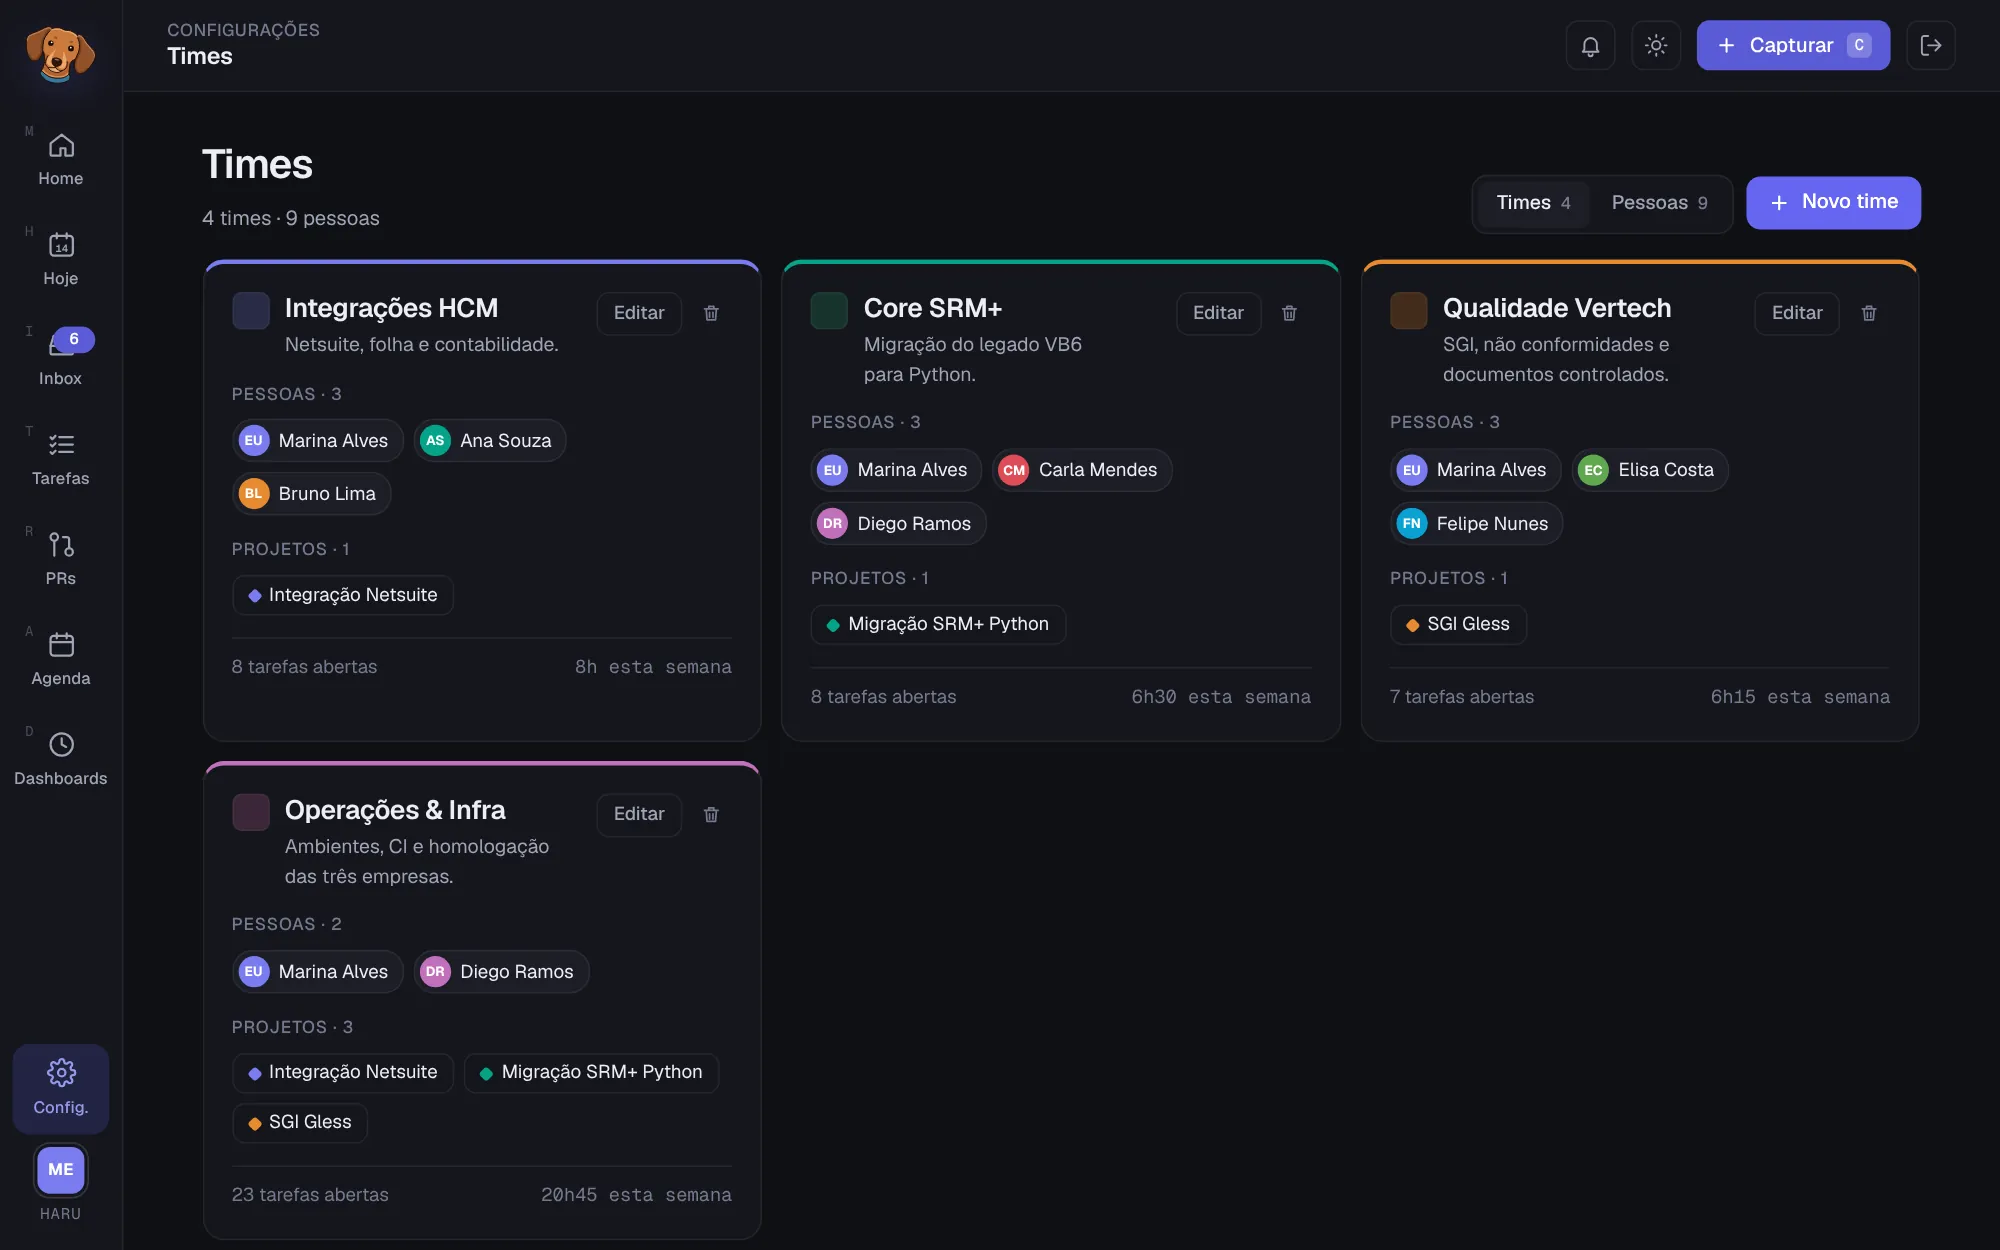Select Diego Ramos in Core SRM+

tap(898, 524)
